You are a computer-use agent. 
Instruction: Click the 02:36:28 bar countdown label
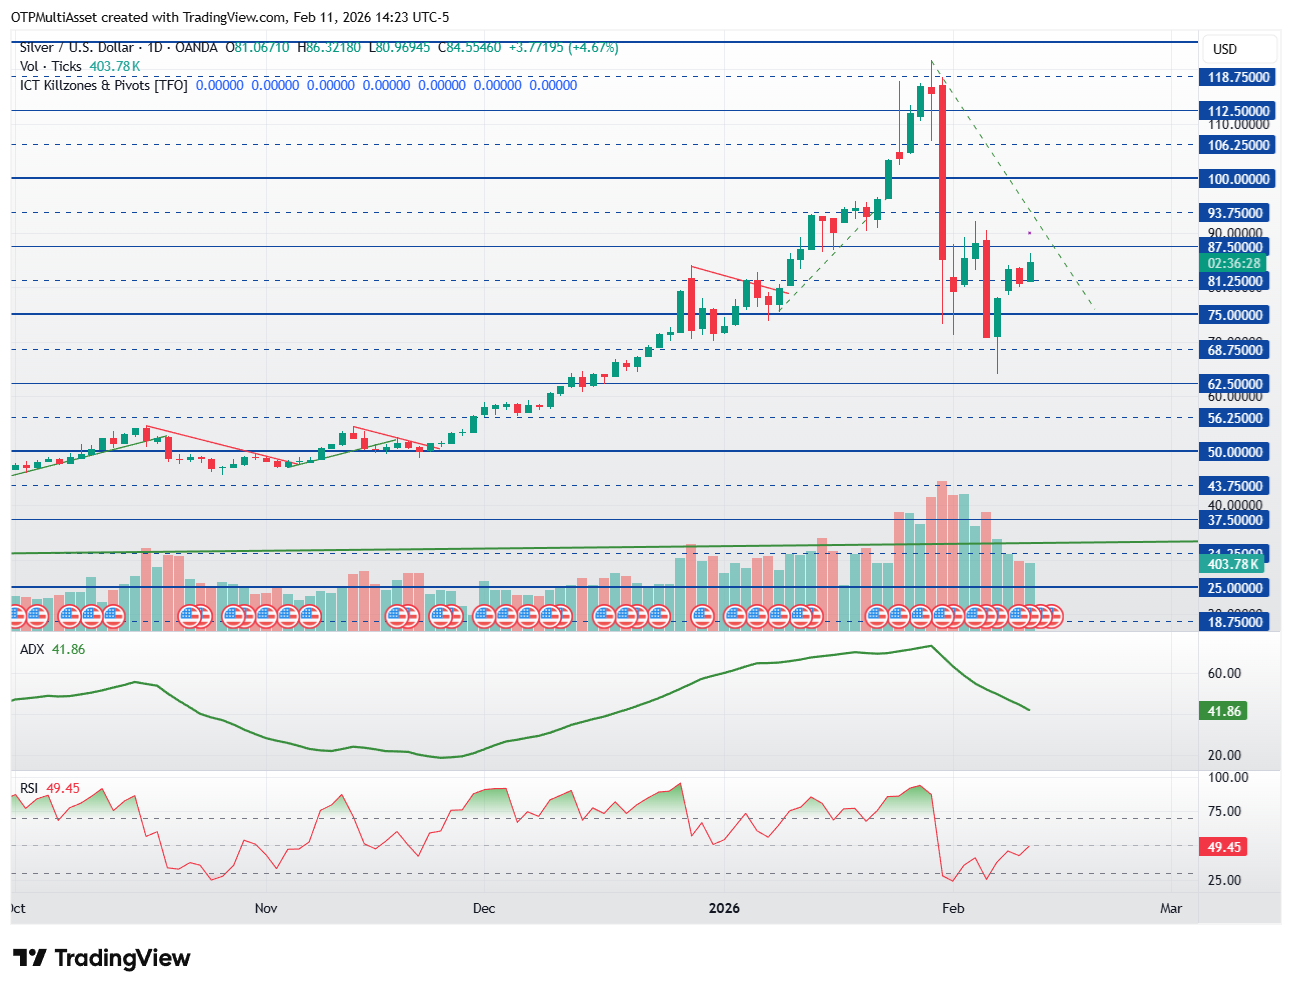1234,263
